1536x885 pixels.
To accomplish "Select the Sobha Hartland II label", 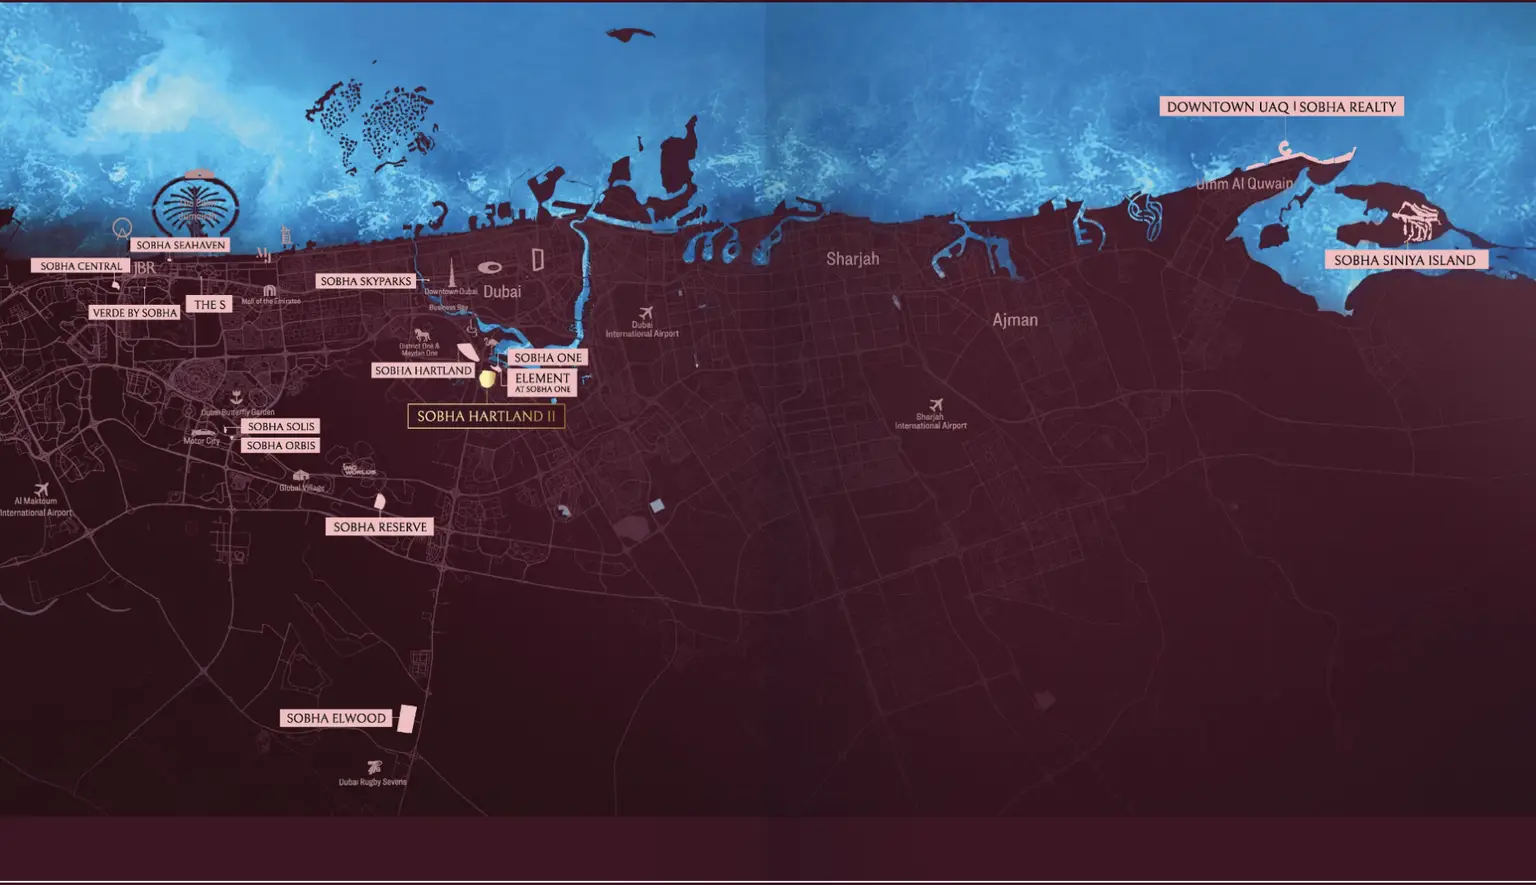I will point(486,416).
